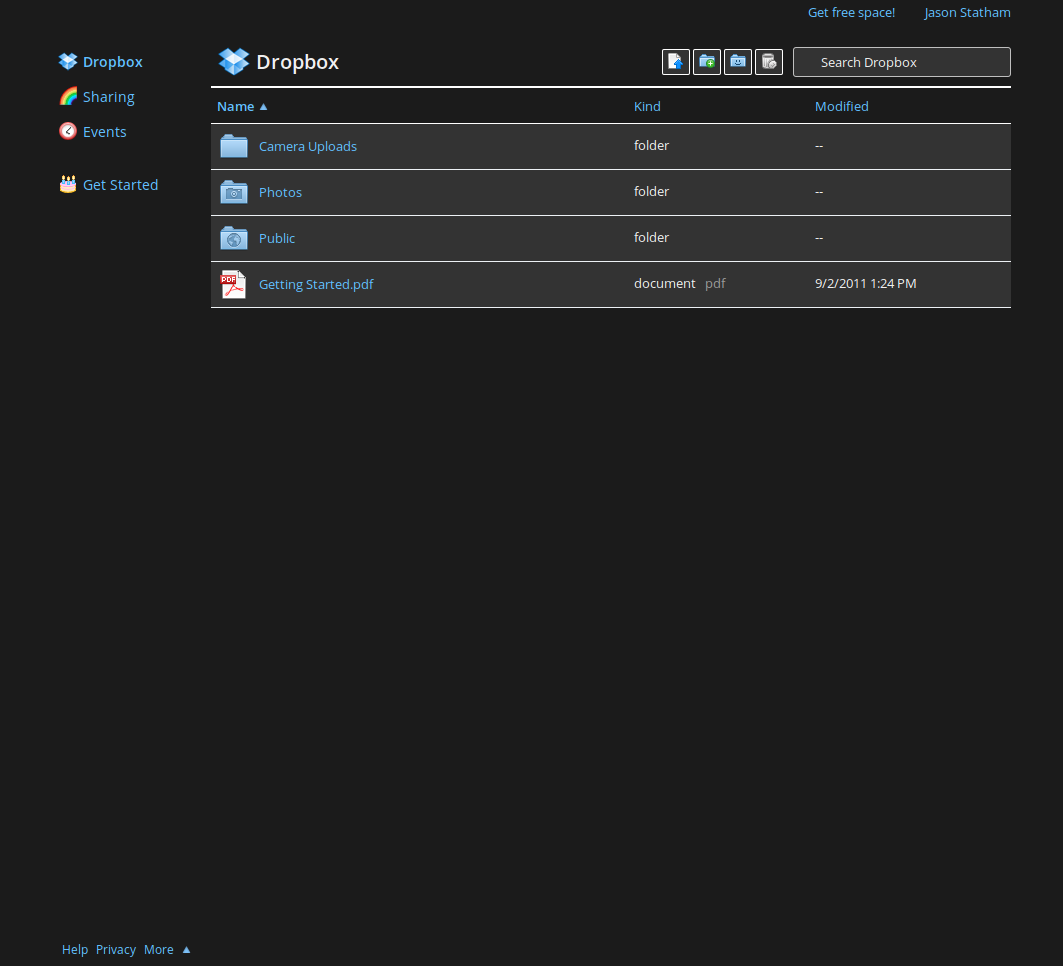Open the Camera Uploads folder icon
The width and height of the screenshot is (1063, 966).
[233, 146]
